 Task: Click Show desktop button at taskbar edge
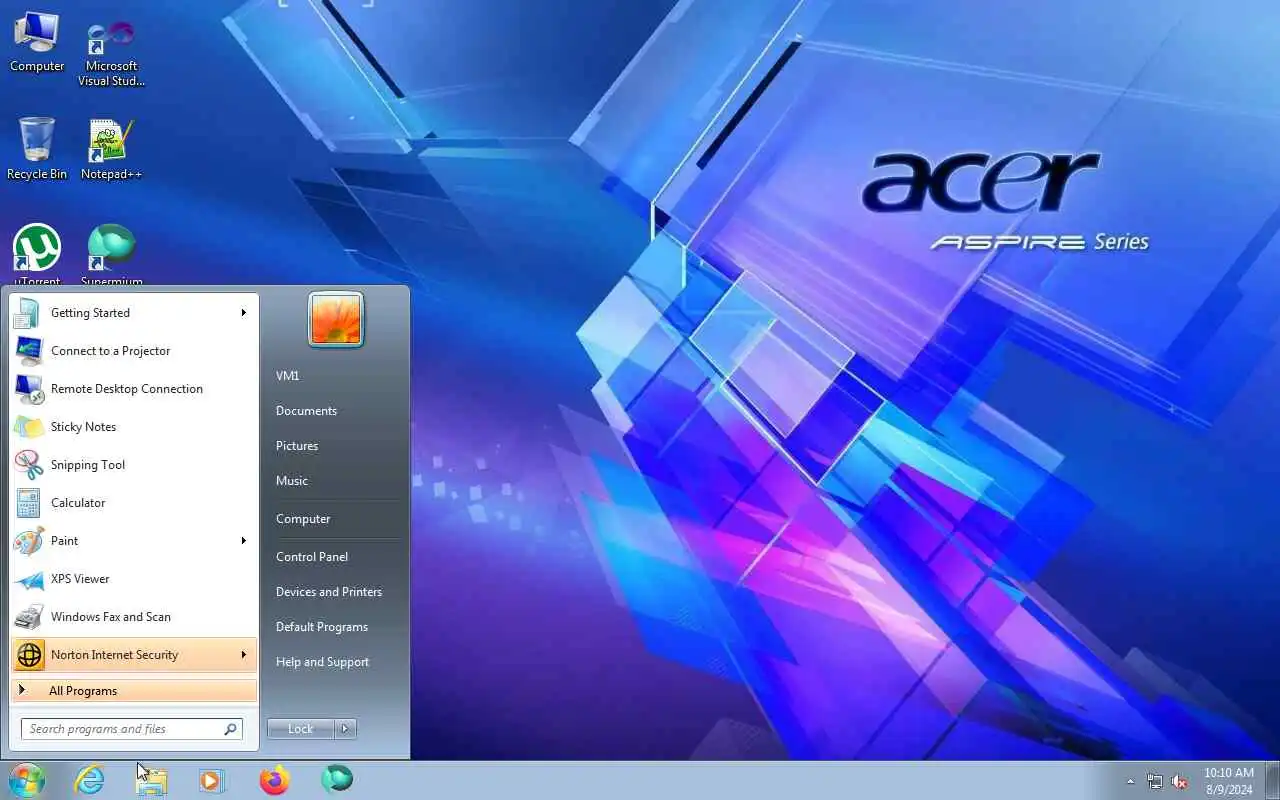(x=1272, y=781)
